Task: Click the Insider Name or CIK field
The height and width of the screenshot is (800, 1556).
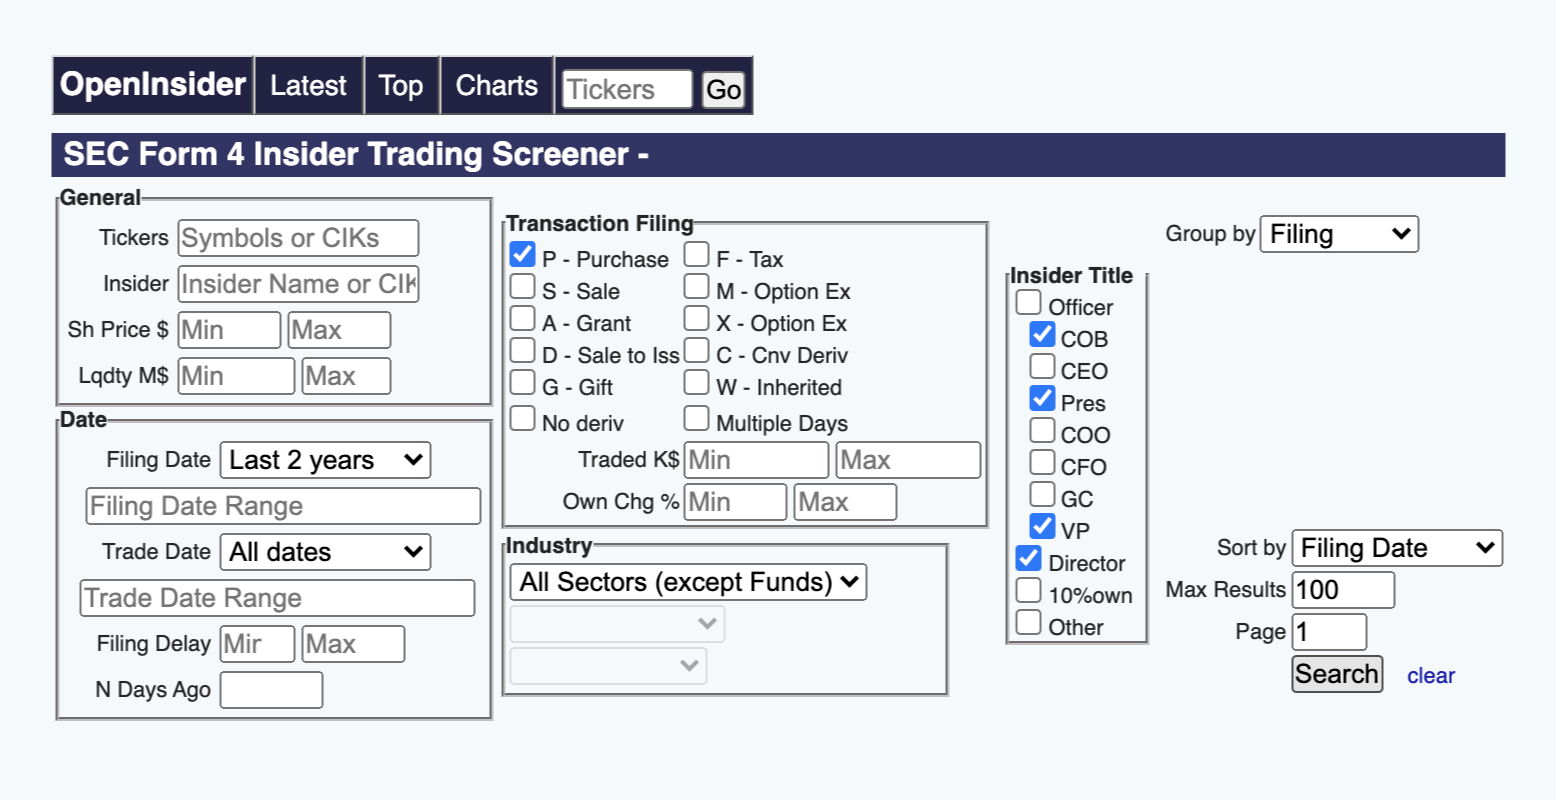Action: (298, 284)
